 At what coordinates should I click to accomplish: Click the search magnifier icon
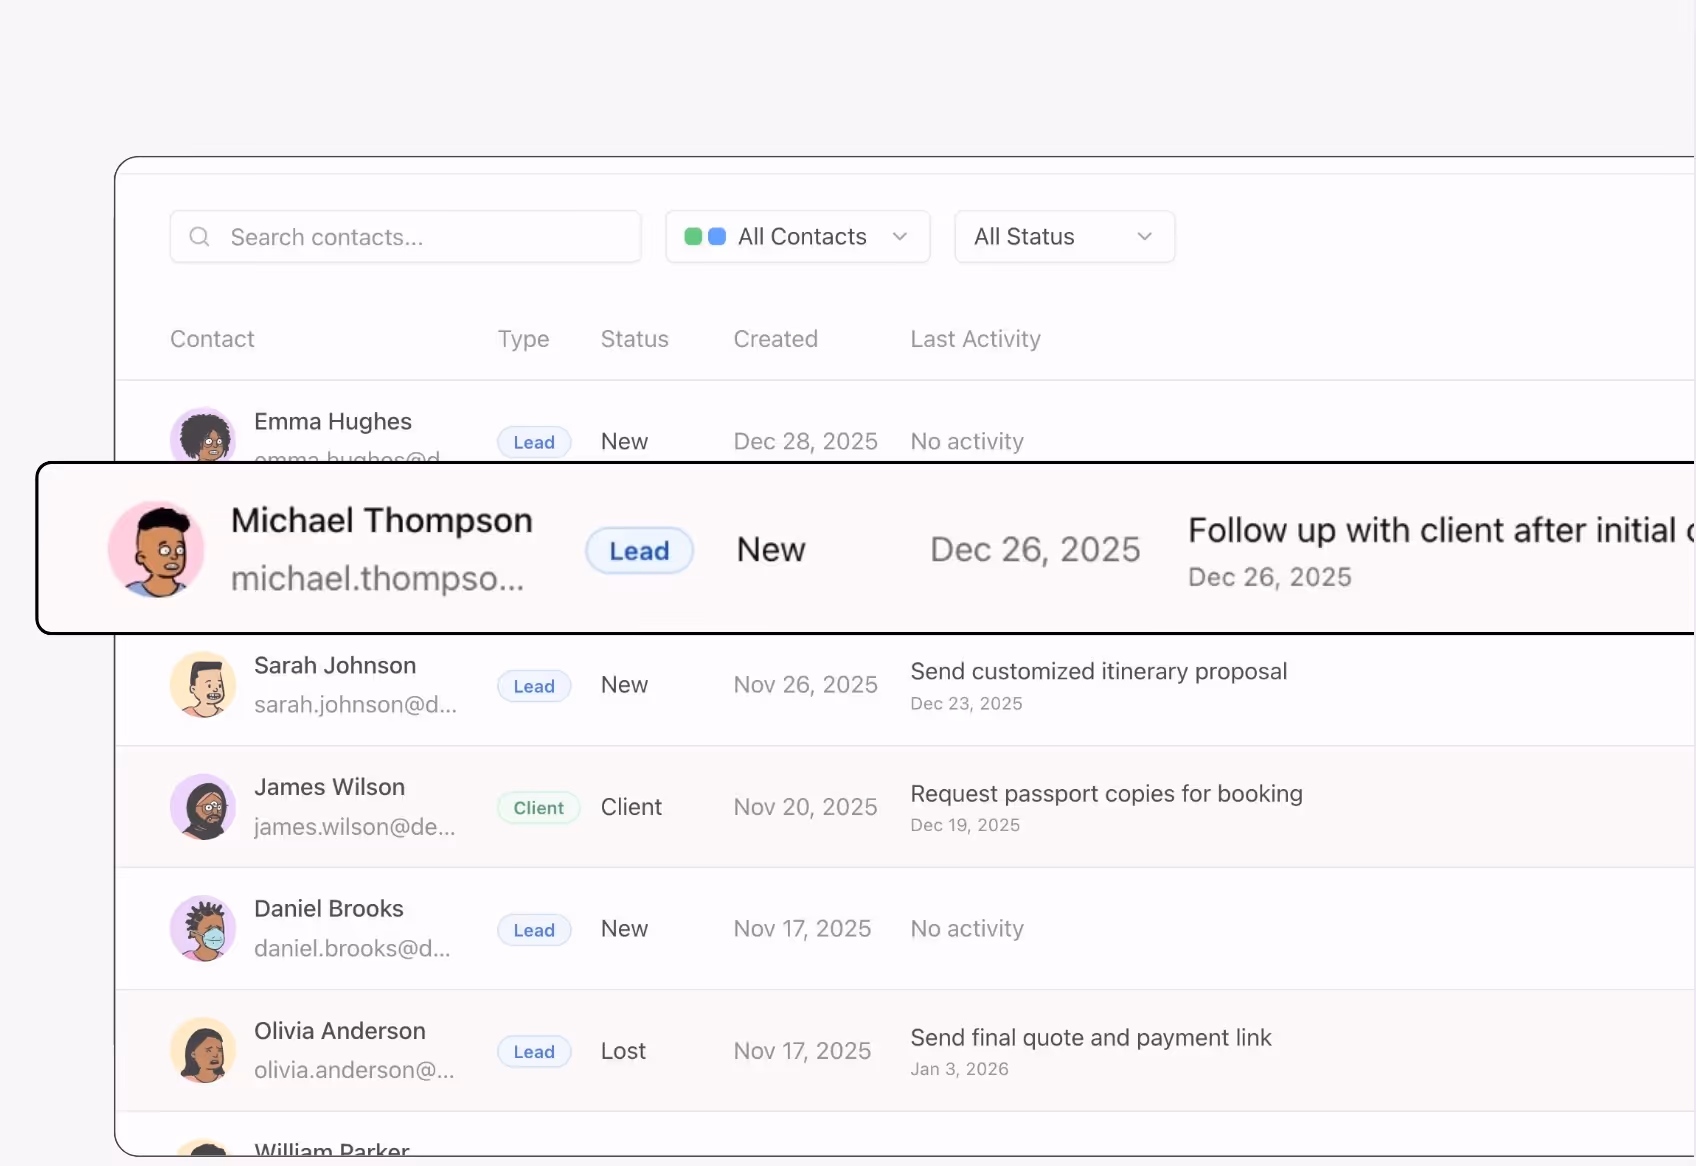[199, 236]
